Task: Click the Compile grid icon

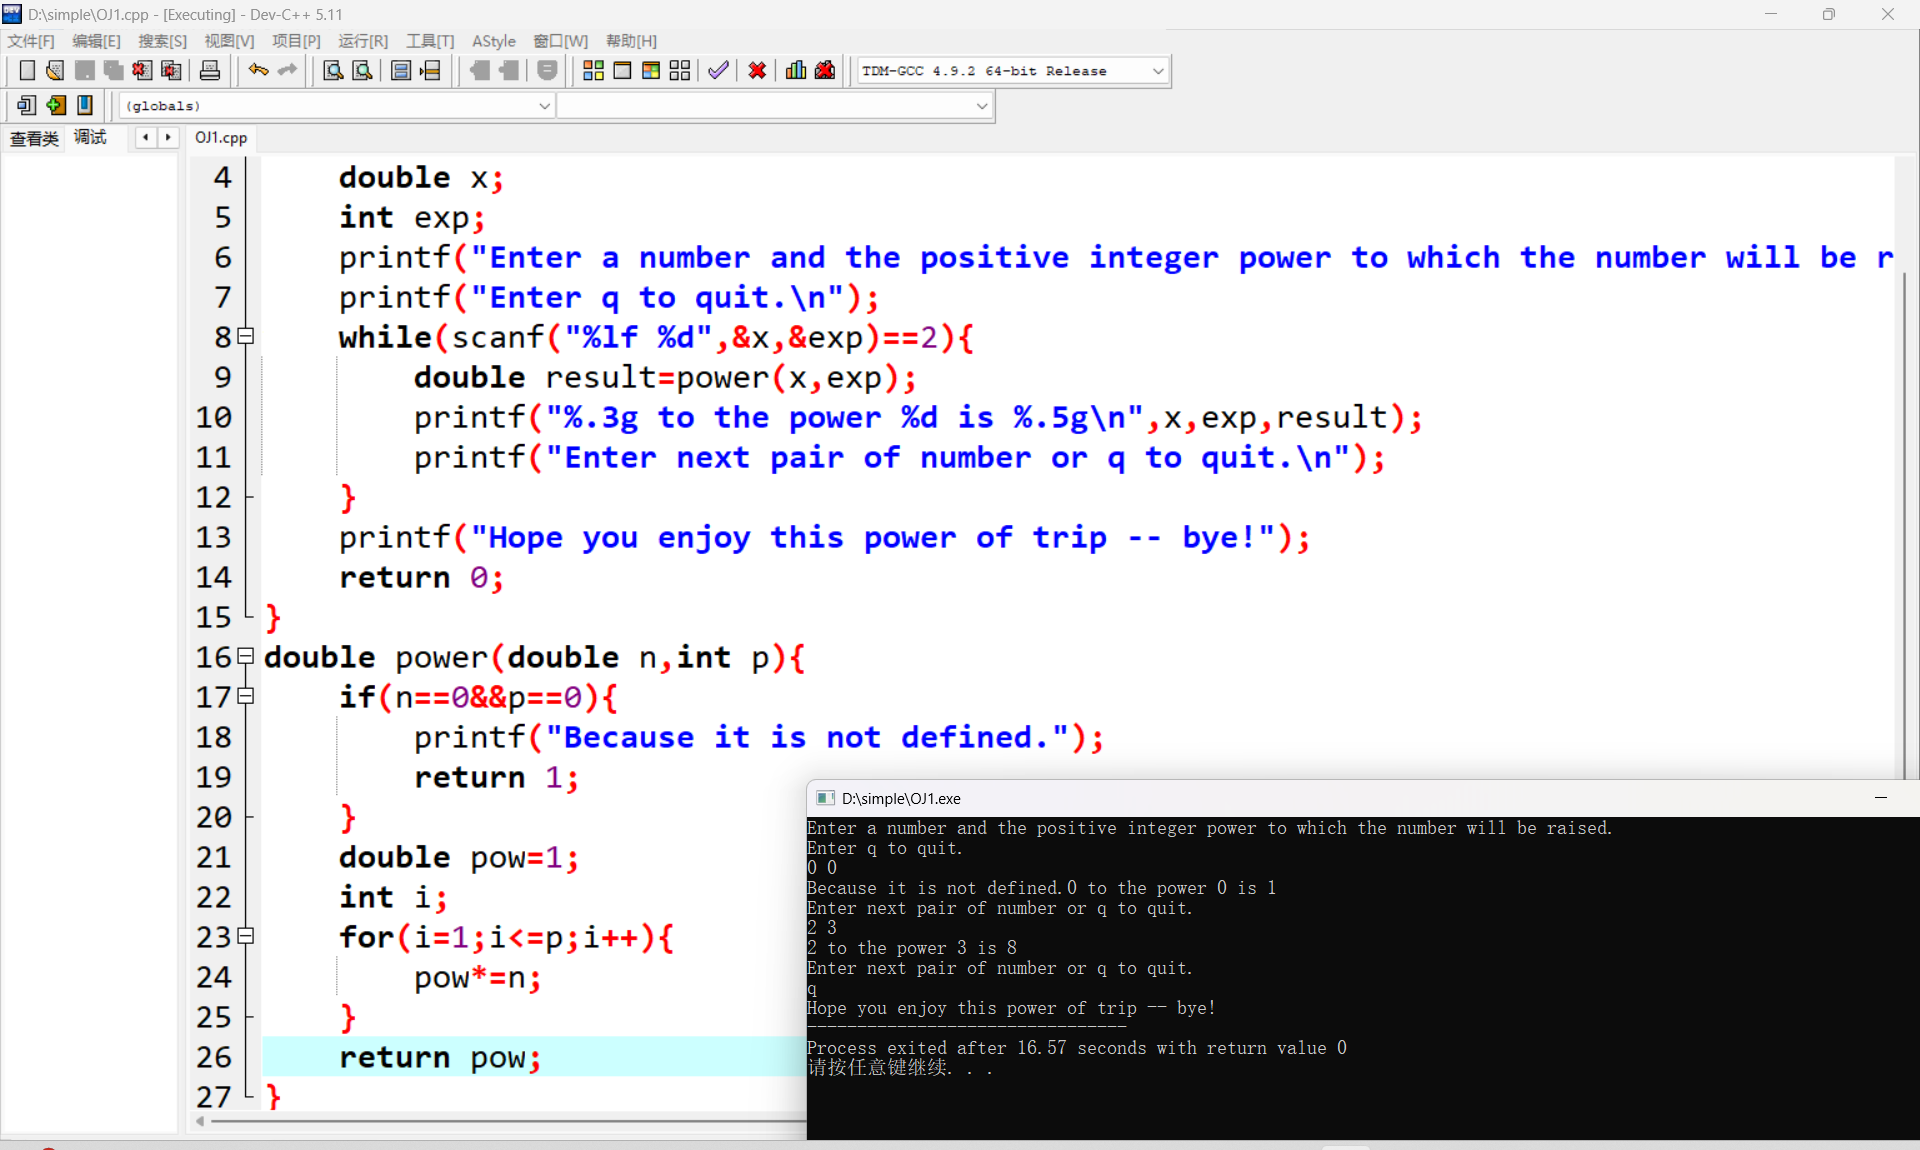Action: pos(593,71)
